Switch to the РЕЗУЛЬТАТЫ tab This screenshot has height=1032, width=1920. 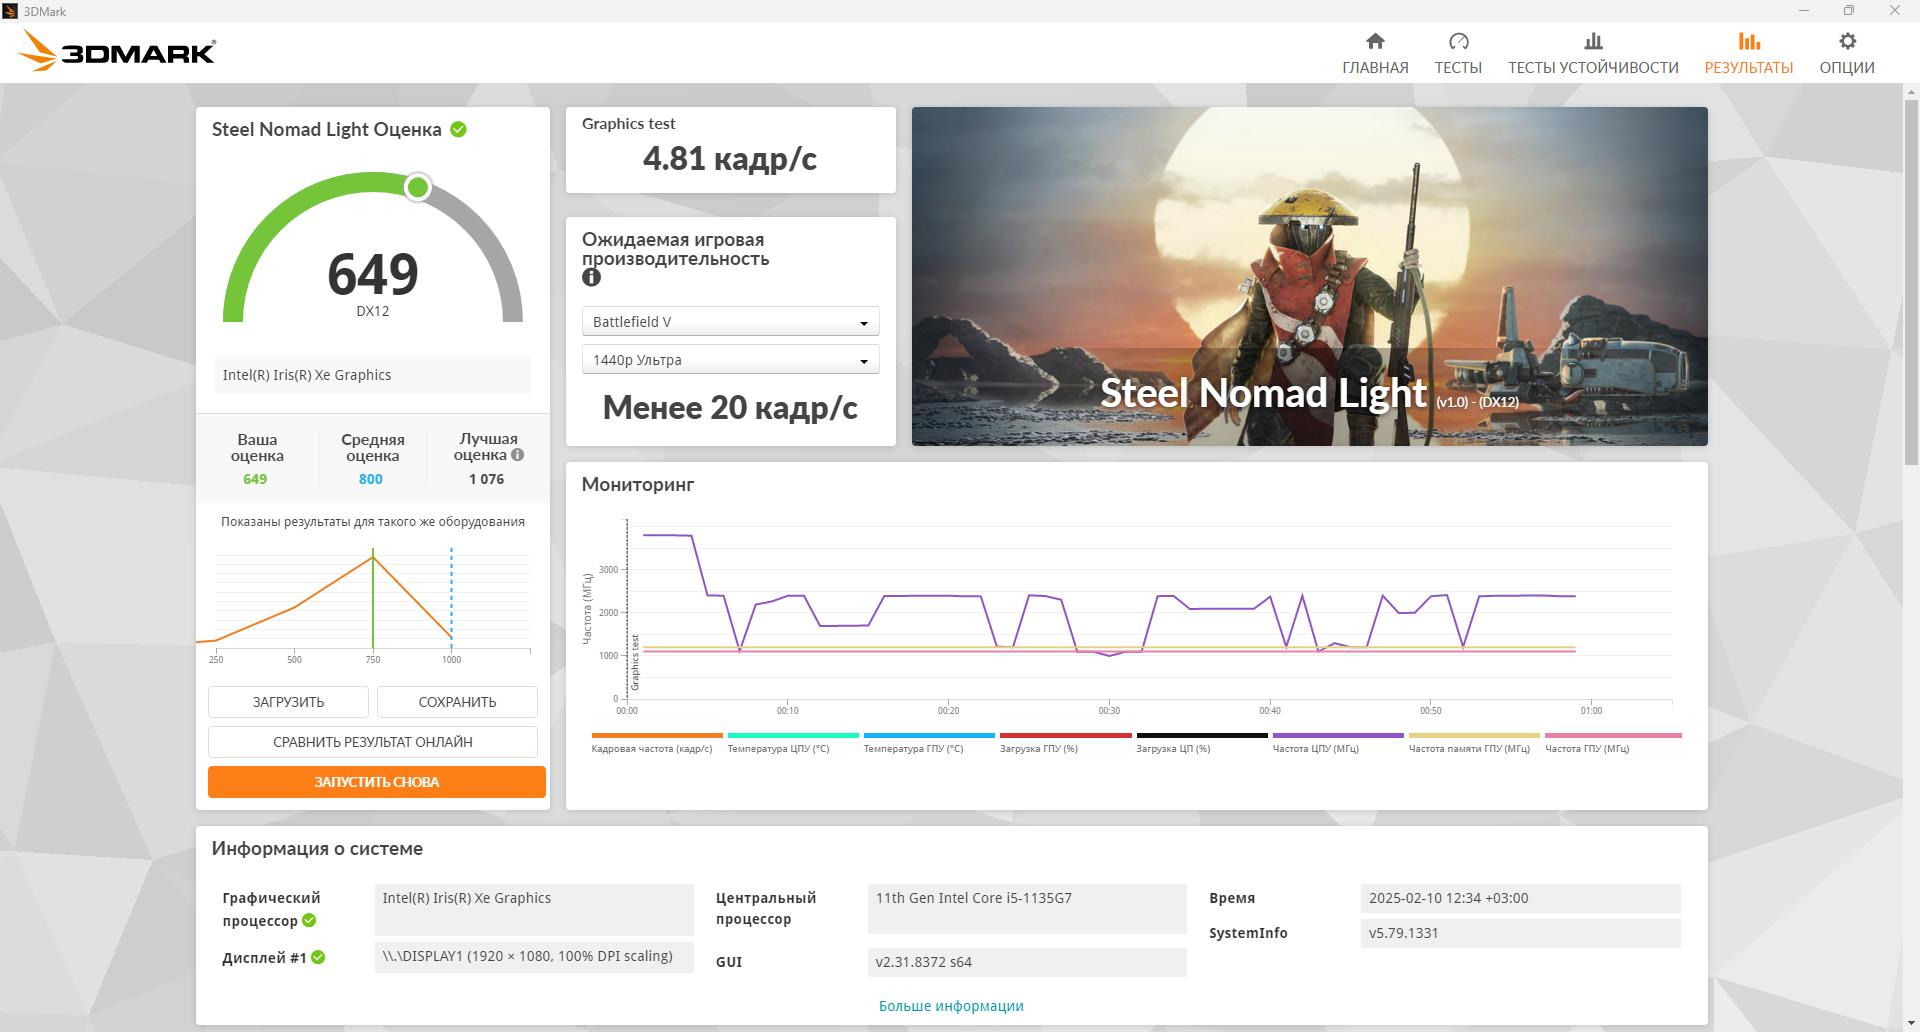tap(1748, 53)
